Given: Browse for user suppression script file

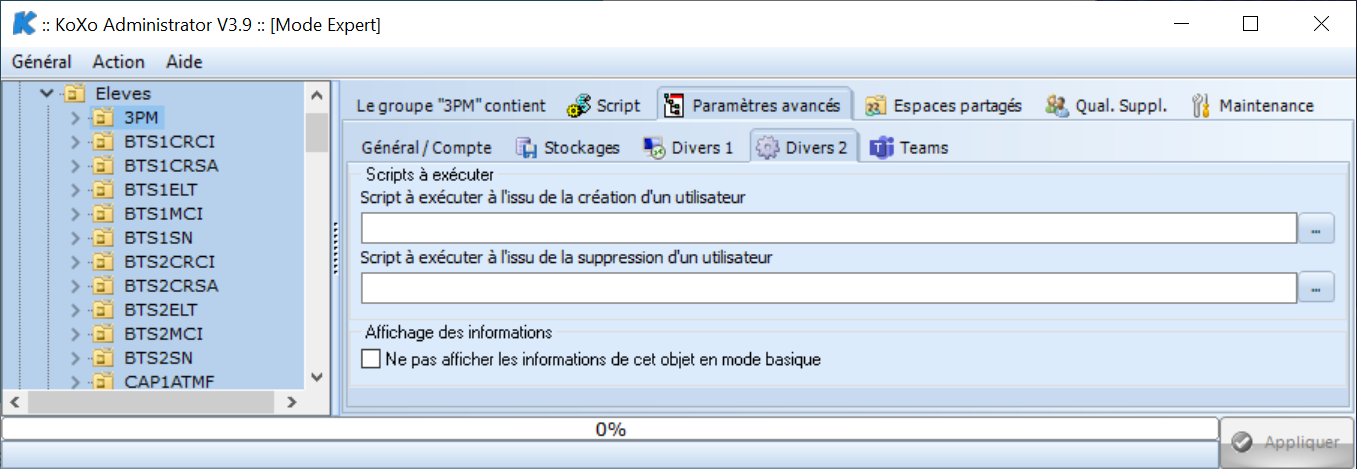Looking at the screenshot, I should pos(1316,288).
